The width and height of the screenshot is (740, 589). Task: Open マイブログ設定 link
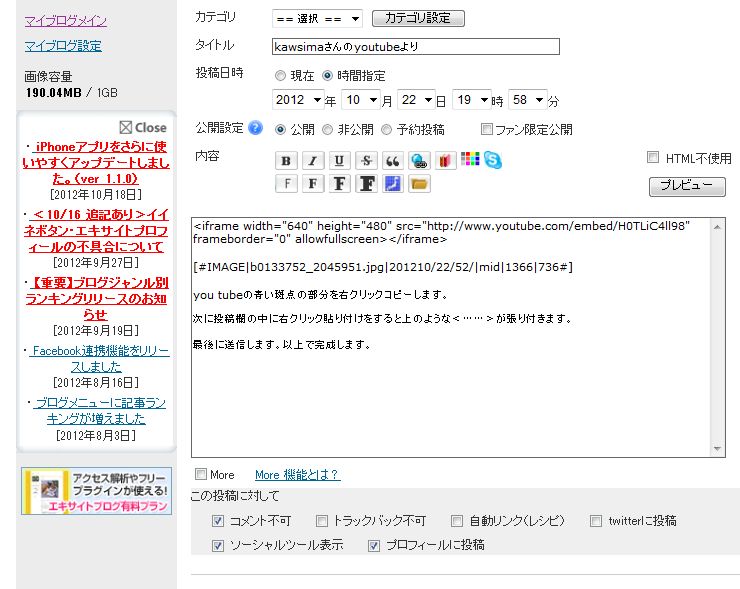click(x=63, y=46)
